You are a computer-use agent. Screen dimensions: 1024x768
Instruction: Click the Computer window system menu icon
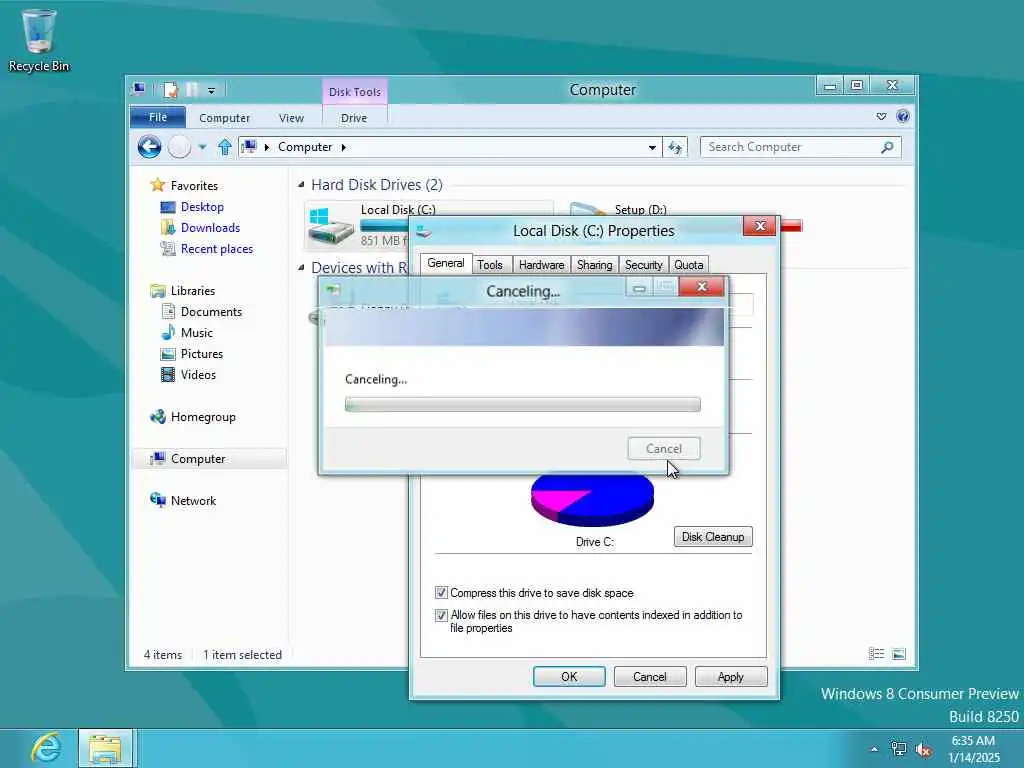138,89
